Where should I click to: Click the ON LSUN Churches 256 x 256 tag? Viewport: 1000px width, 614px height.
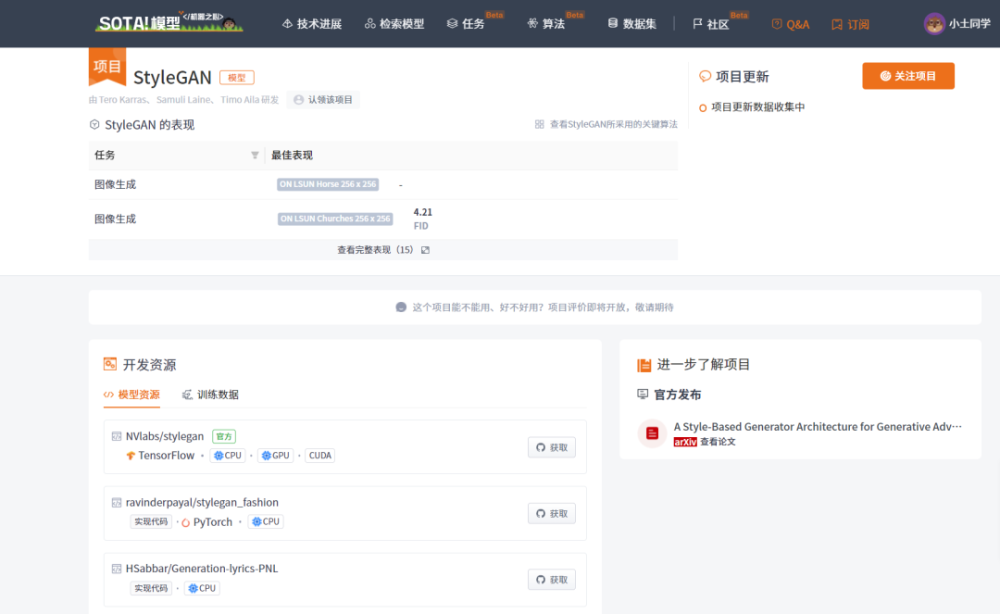pyautogui.click(x=335, y=219)
